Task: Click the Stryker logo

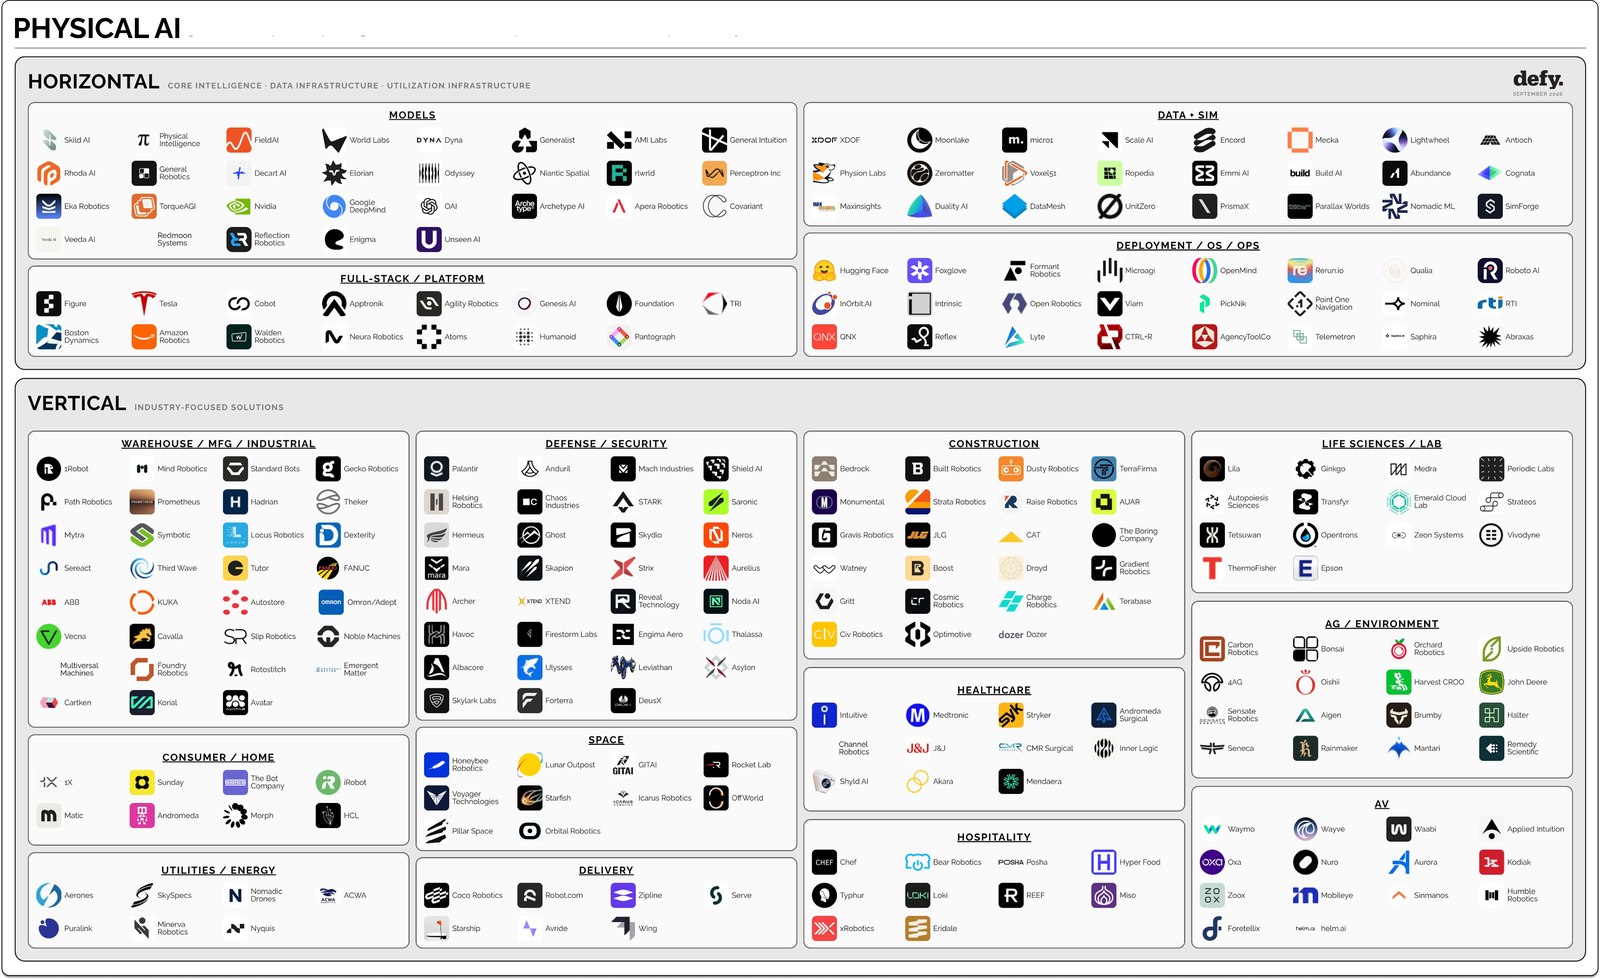Action: pos(1011,715)
